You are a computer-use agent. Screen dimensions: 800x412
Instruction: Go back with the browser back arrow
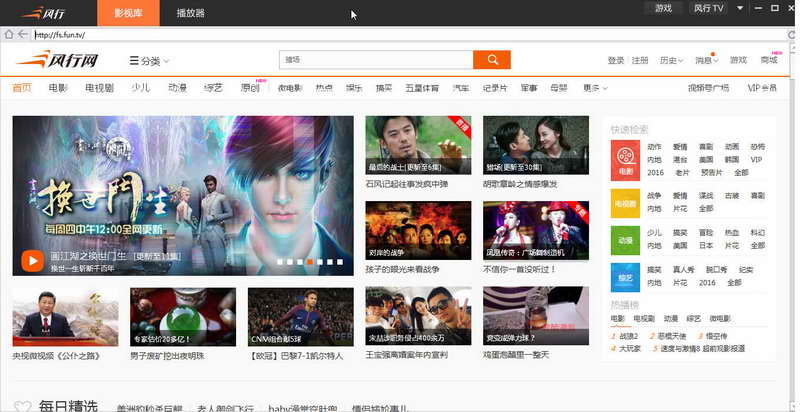[x=22, y=34]
